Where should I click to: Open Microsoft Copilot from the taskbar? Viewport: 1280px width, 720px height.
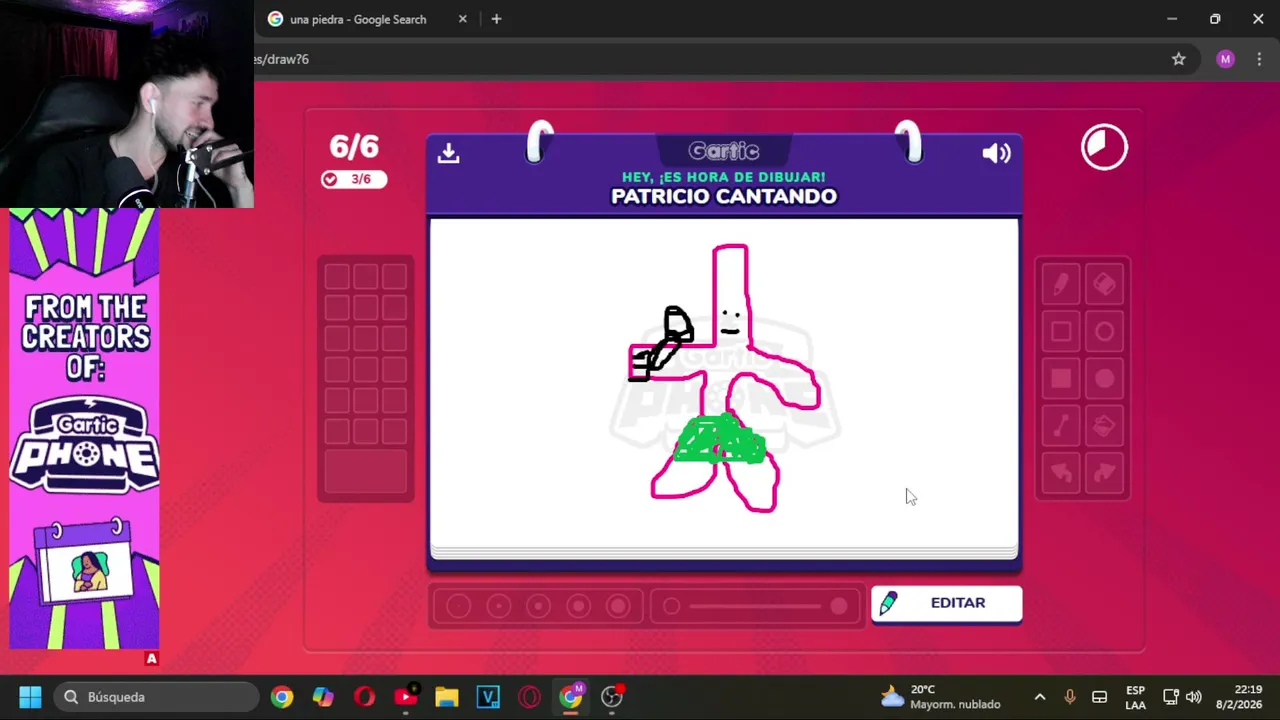coord(323,697)
